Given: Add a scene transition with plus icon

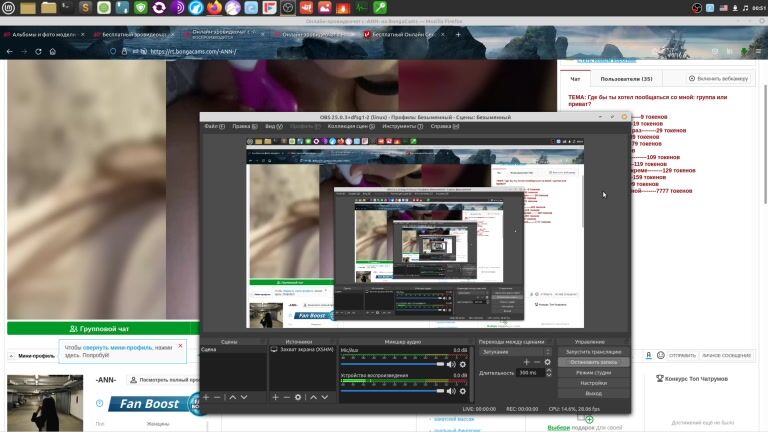Looking at the screenshot, I should pyautogui.click(x=526, y=362).
